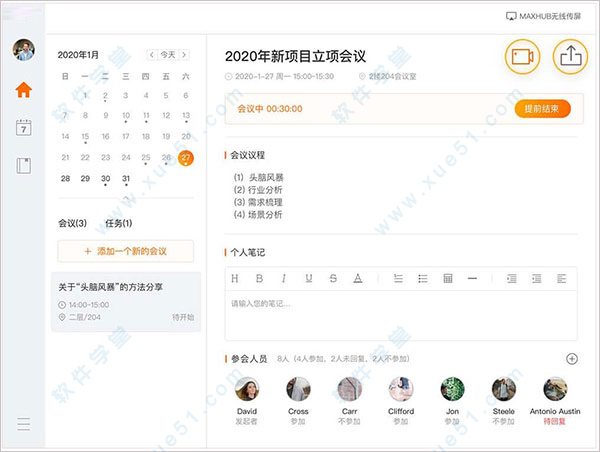Screen dimensions: 600x452
Task: Insert bulleted list in notes
Action: click(x=423, y=279)
